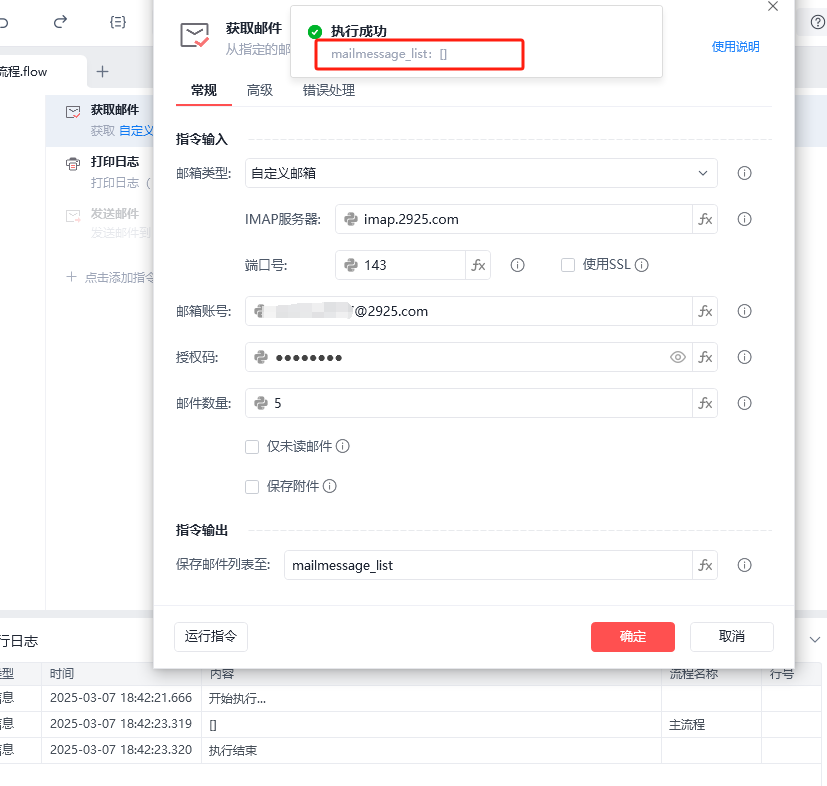Select the 发送邮件 step in flow
This screenshot has height=786, width=827.
100,224
